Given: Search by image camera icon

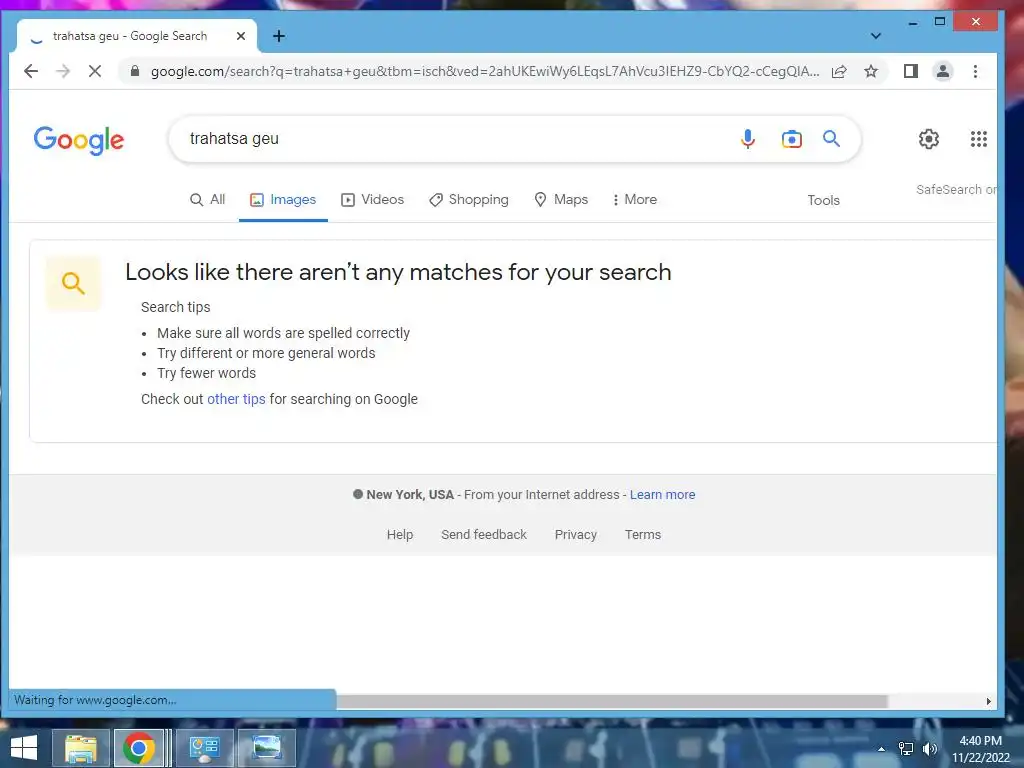Looking at the screenshot, I should coord(792,138).
